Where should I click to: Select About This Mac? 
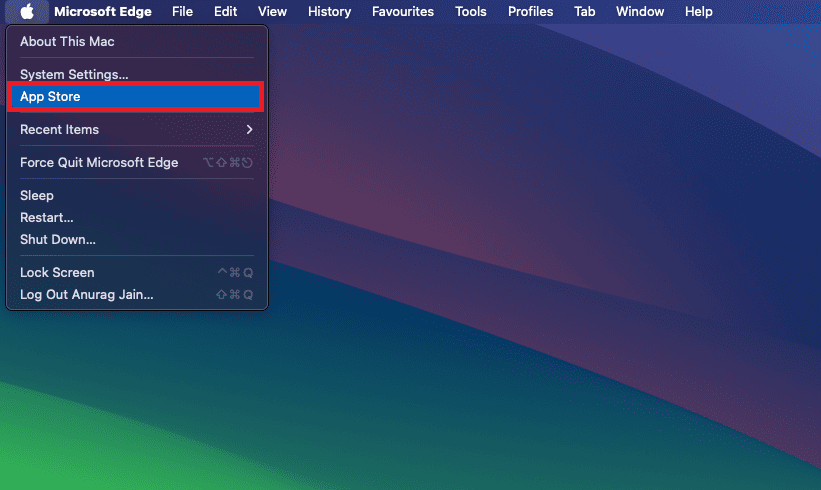[x=137, y=41]
